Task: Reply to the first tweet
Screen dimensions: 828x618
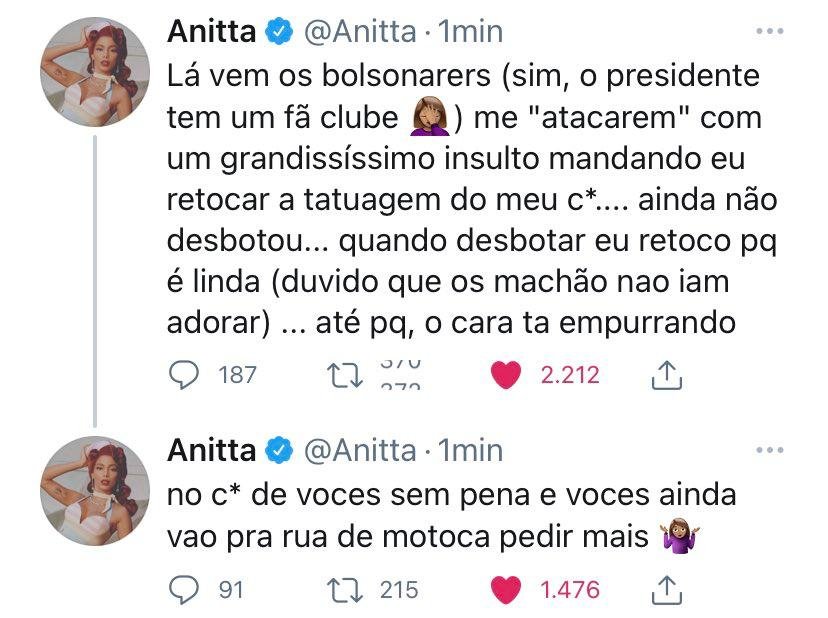Action: coord(182,374)
